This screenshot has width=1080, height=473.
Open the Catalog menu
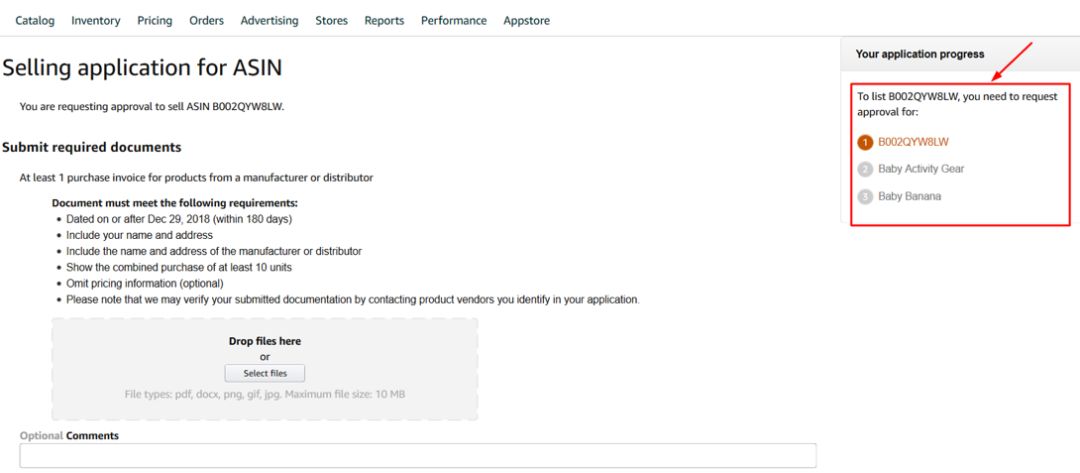tap(34, 21)
